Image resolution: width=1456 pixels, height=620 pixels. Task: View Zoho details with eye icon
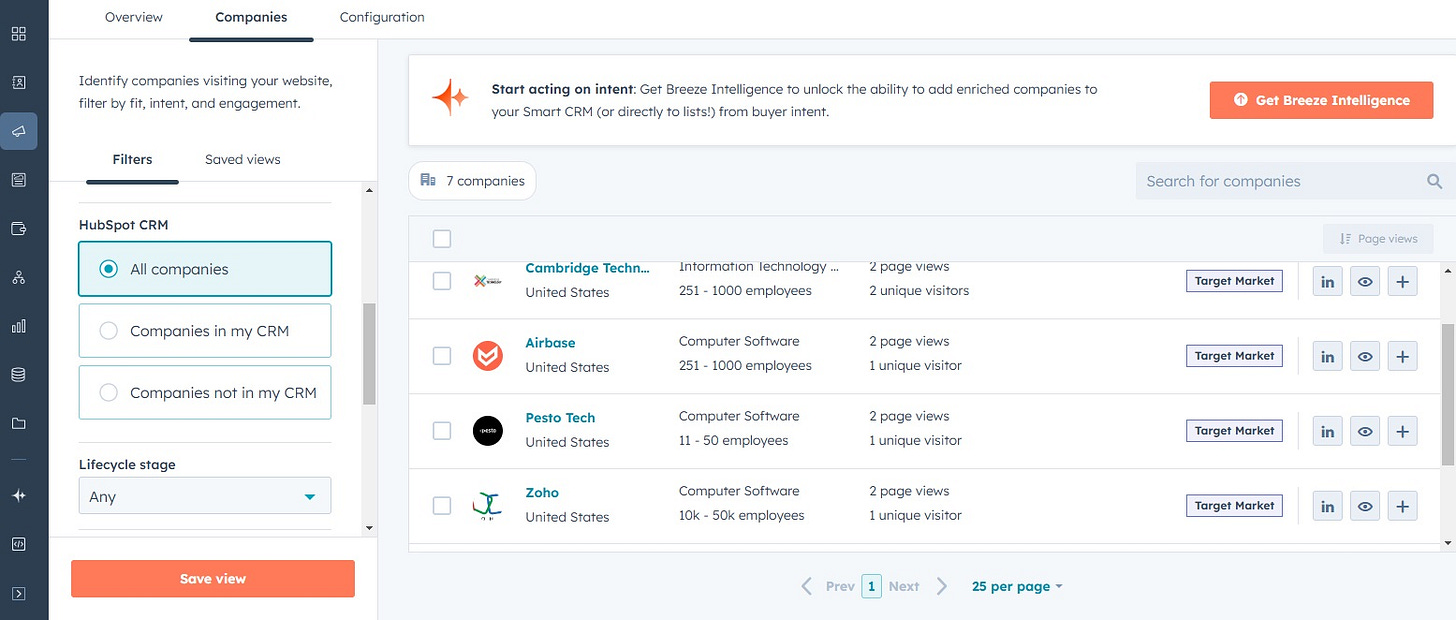point(1365,506)
